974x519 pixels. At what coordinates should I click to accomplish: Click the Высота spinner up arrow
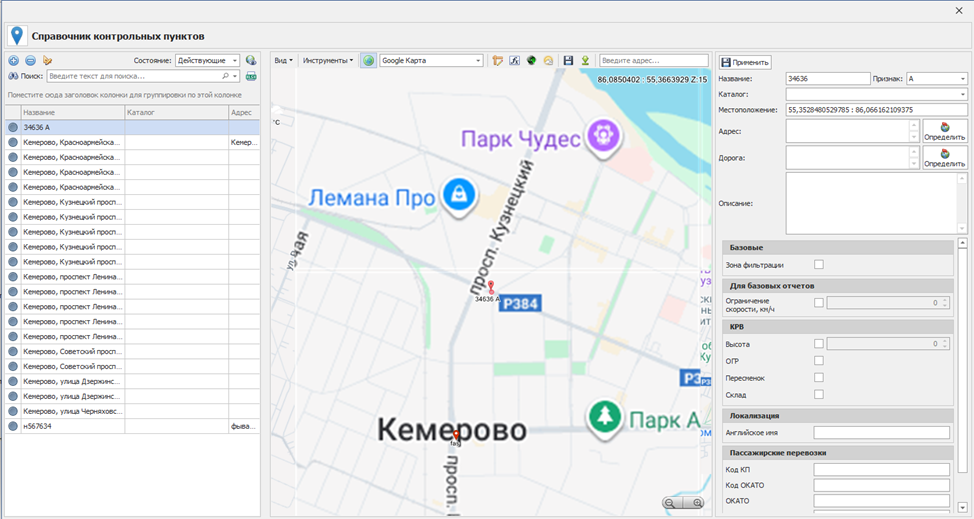point(945,340)
